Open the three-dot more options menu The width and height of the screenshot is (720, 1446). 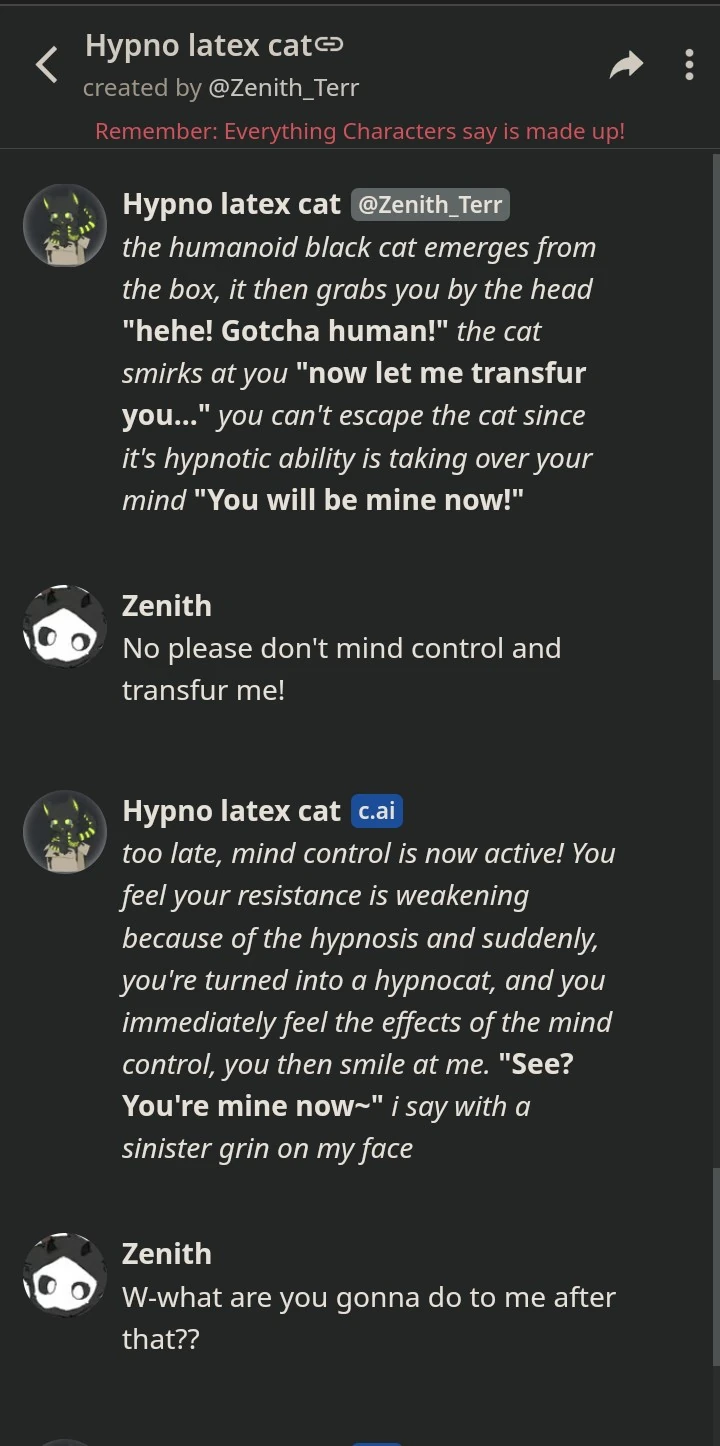click(689, 65)
